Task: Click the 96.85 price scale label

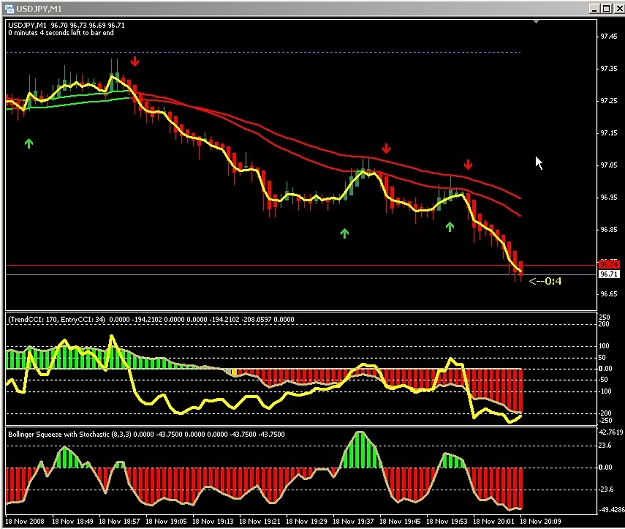Action: coord(608,230)
